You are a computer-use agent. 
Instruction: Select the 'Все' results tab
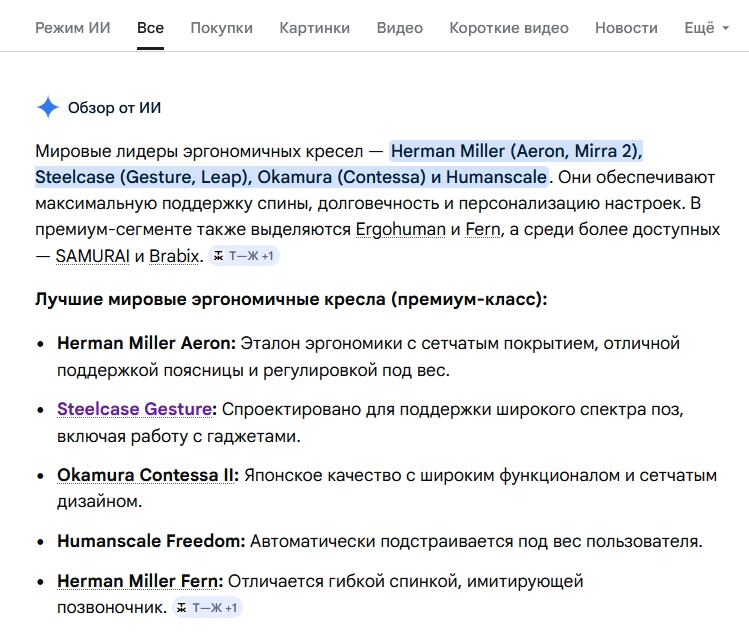[x=150, y=28]
